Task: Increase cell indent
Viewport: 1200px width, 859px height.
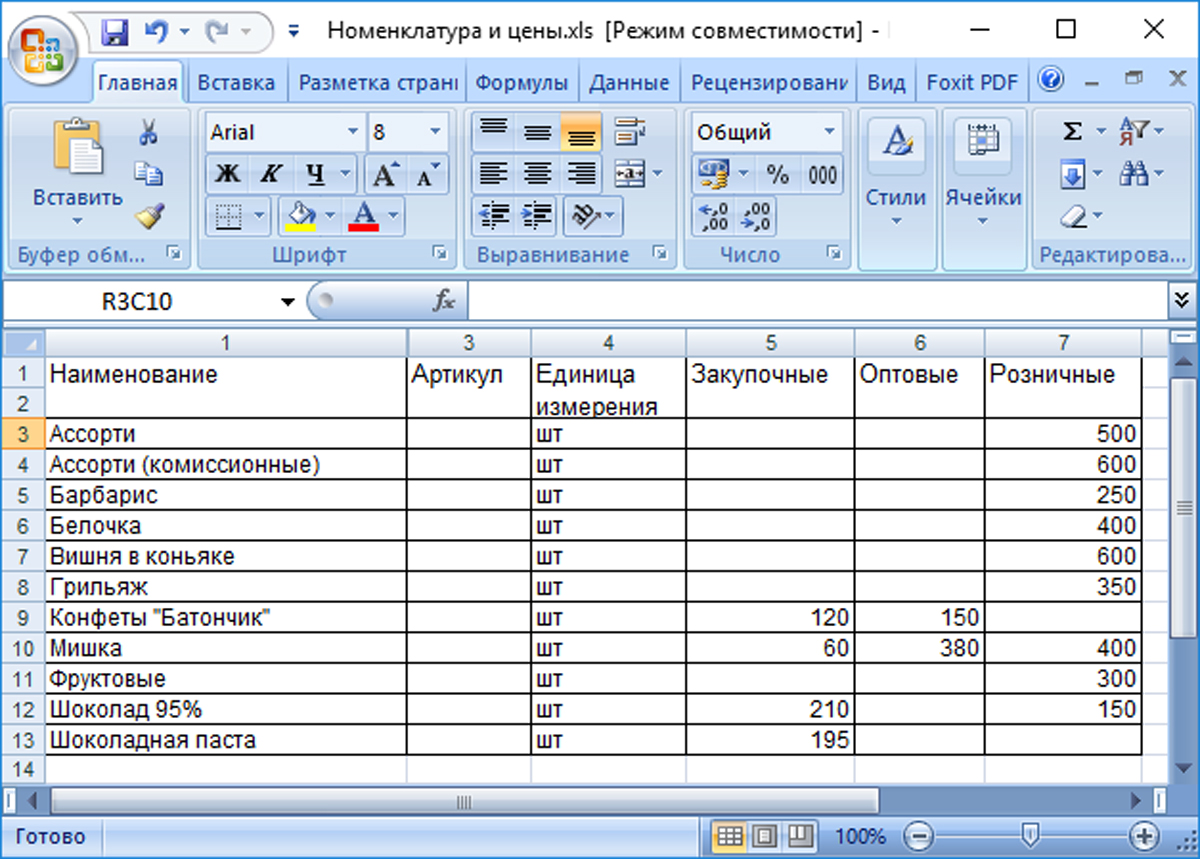Action: pos(537,215)
